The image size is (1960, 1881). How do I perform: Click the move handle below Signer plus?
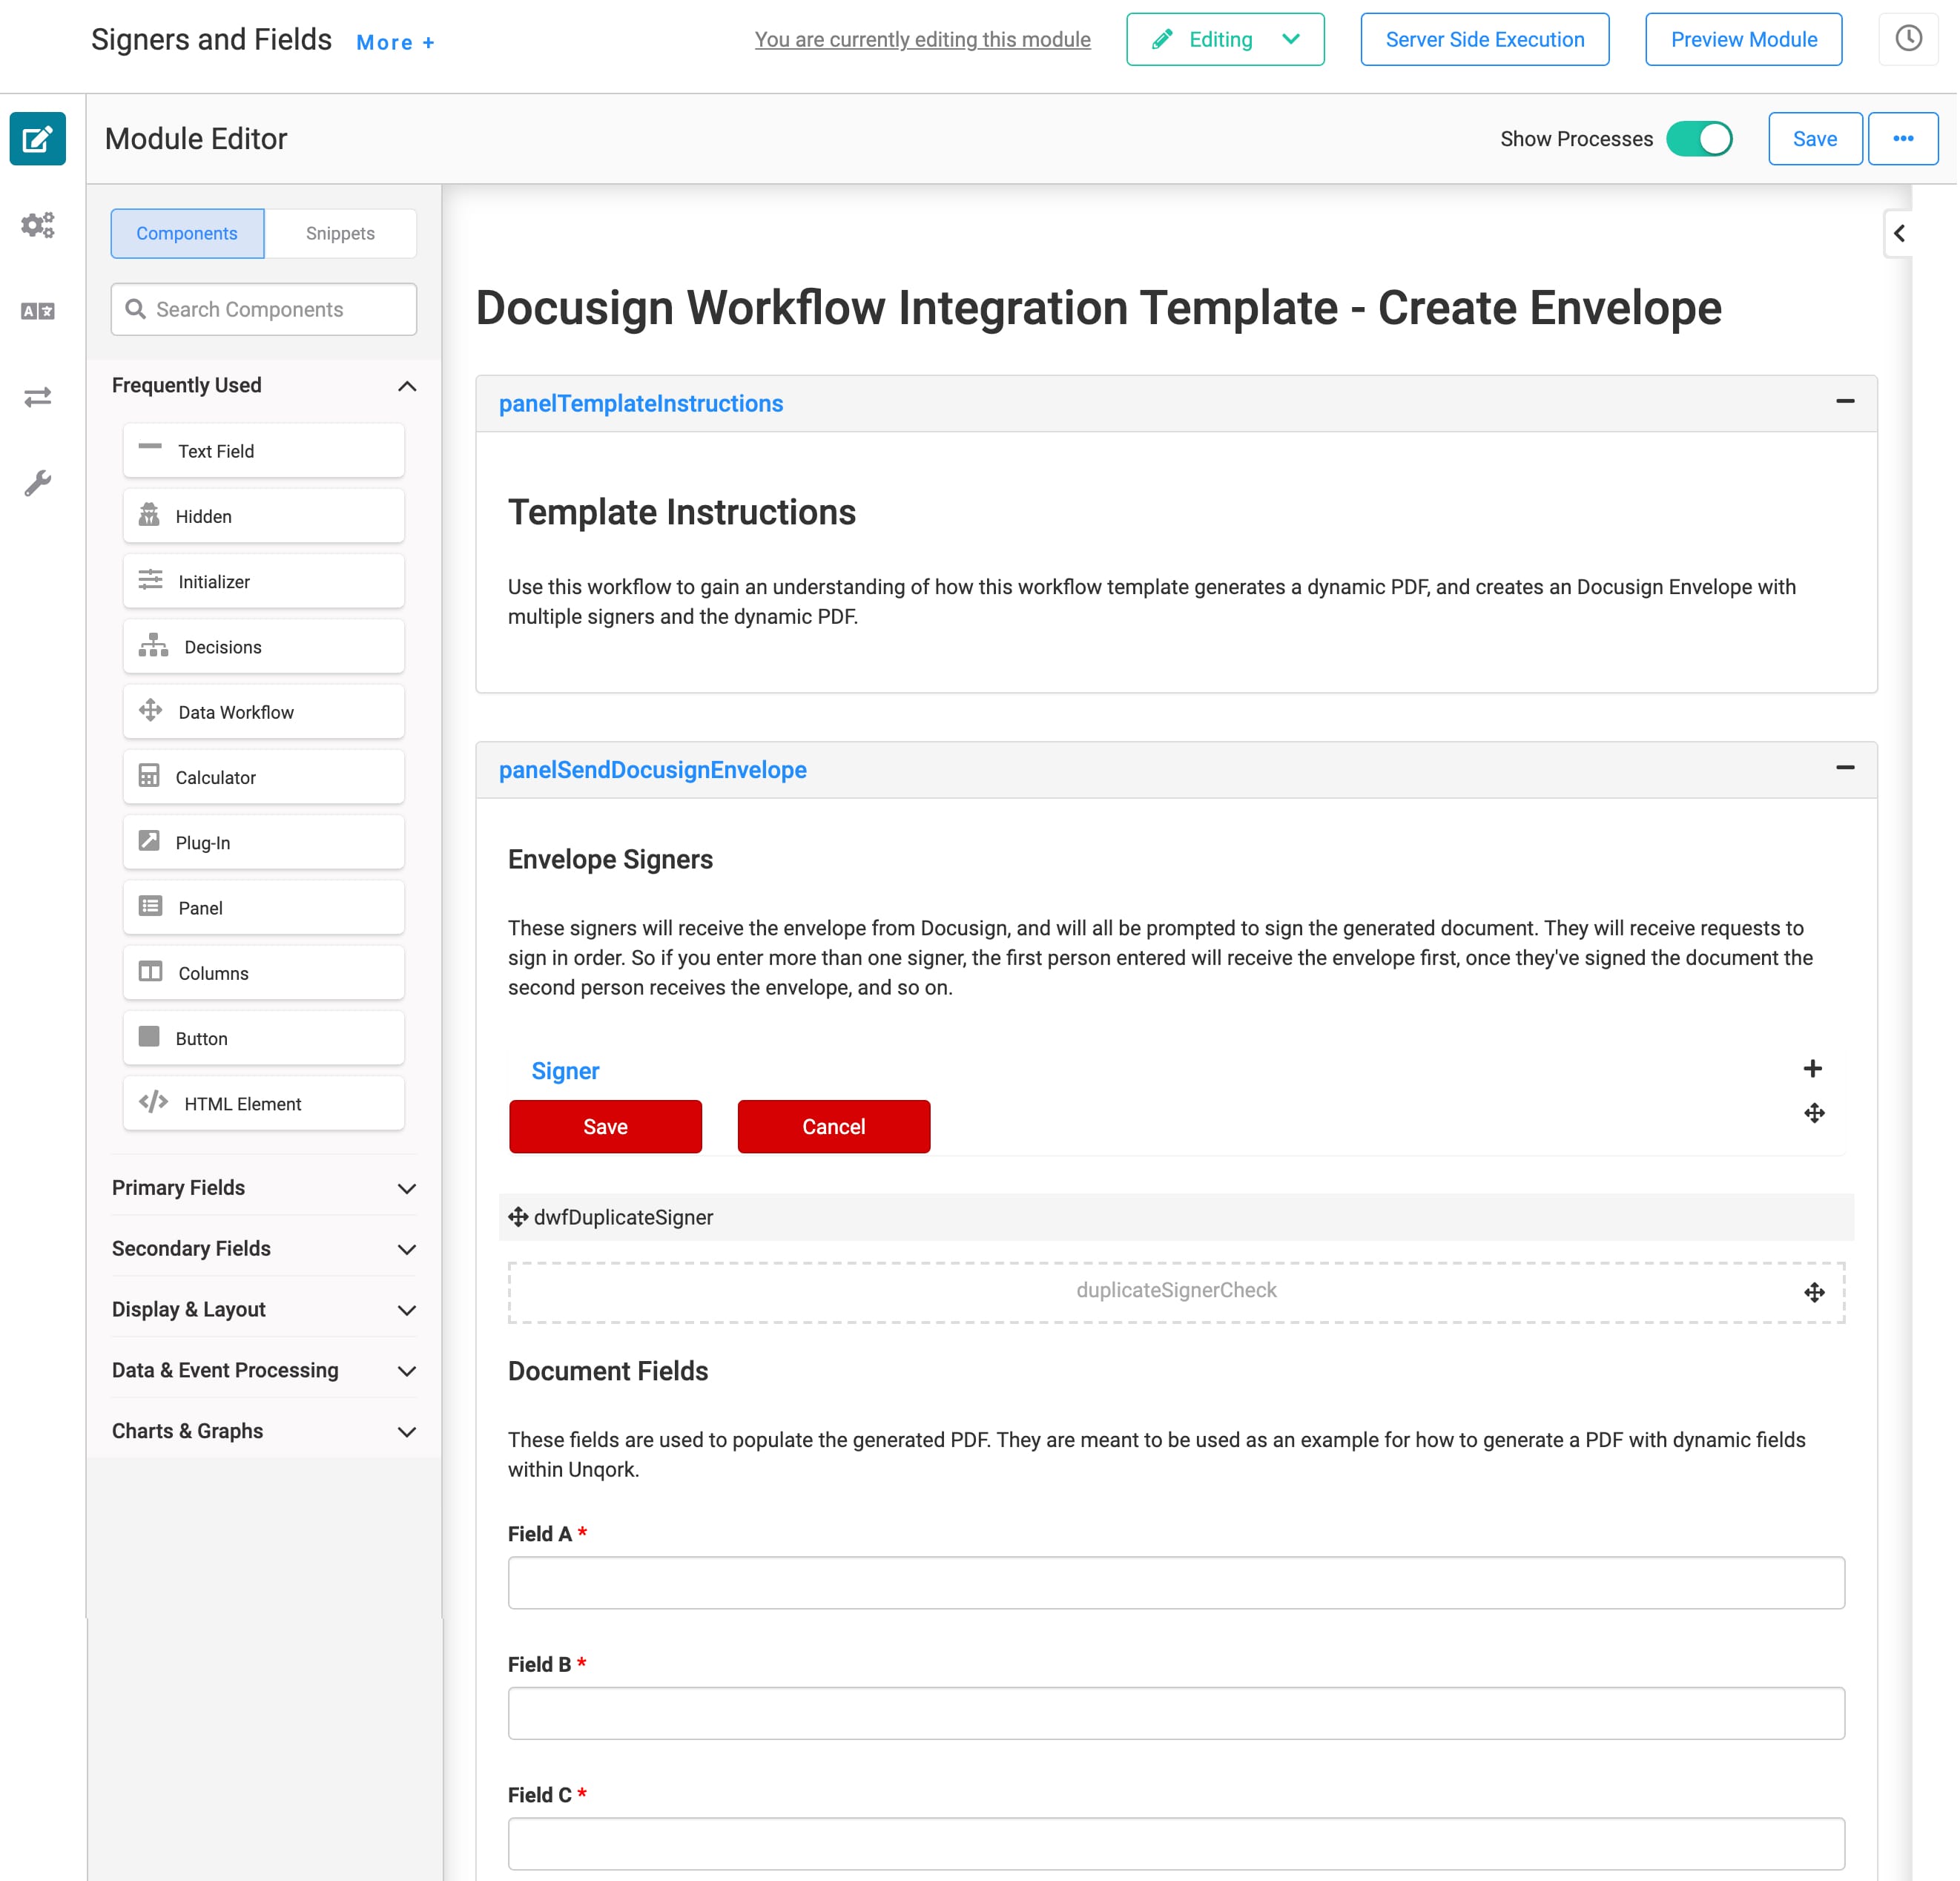1814,1113
